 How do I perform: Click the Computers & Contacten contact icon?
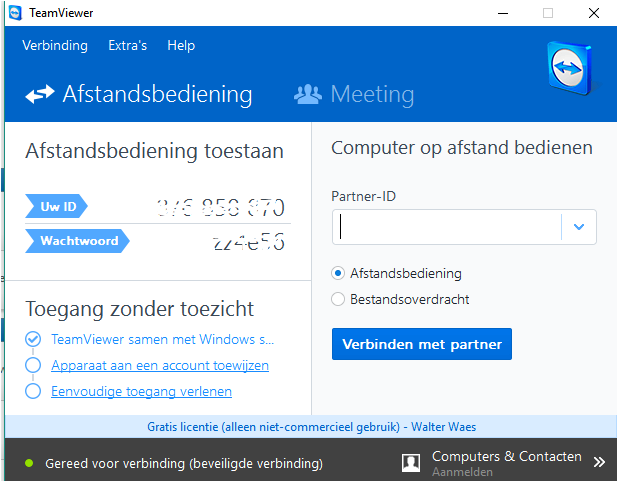pos(410,462)
